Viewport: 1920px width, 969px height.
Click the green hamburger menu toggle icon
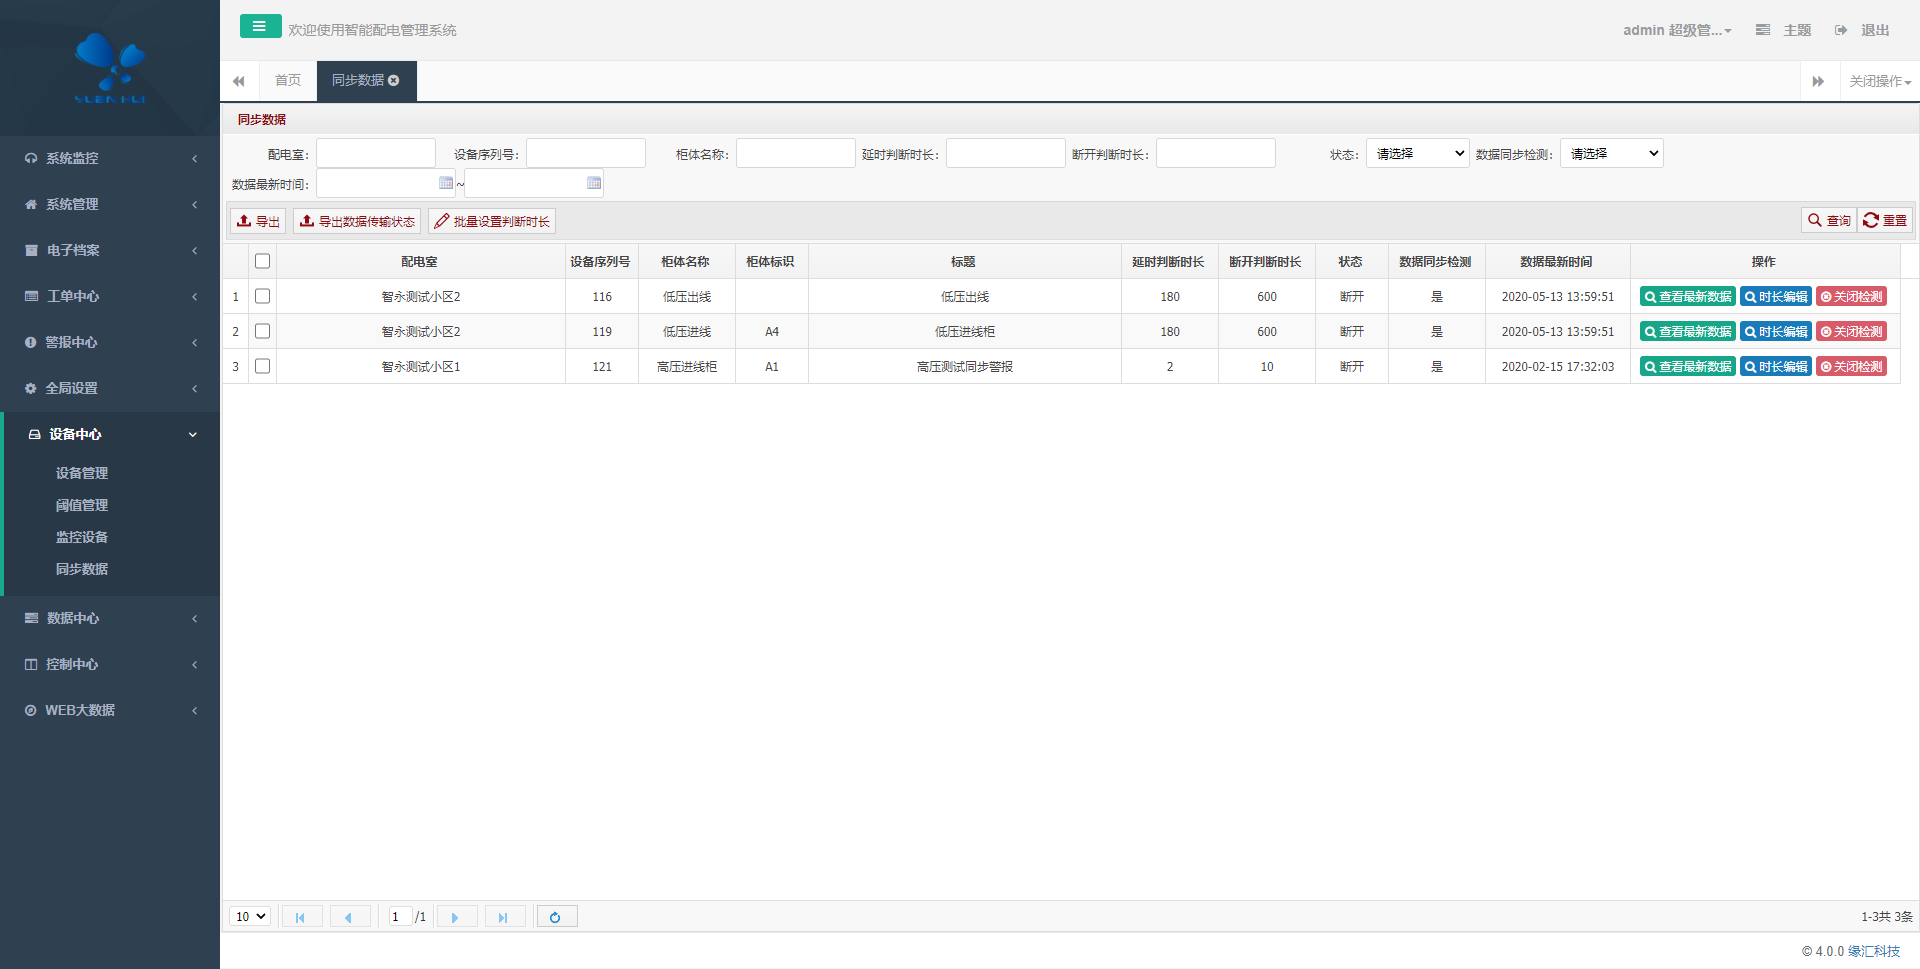[x=260, y=27]
